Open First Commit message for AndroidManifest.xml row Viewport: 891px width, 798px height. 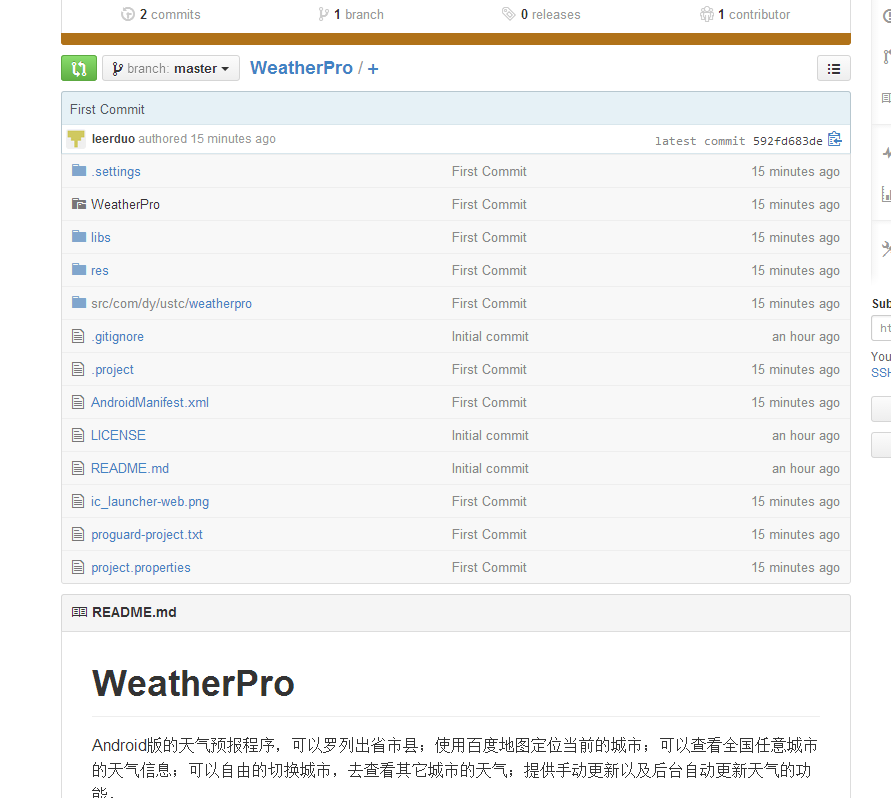tap(489, 402)
